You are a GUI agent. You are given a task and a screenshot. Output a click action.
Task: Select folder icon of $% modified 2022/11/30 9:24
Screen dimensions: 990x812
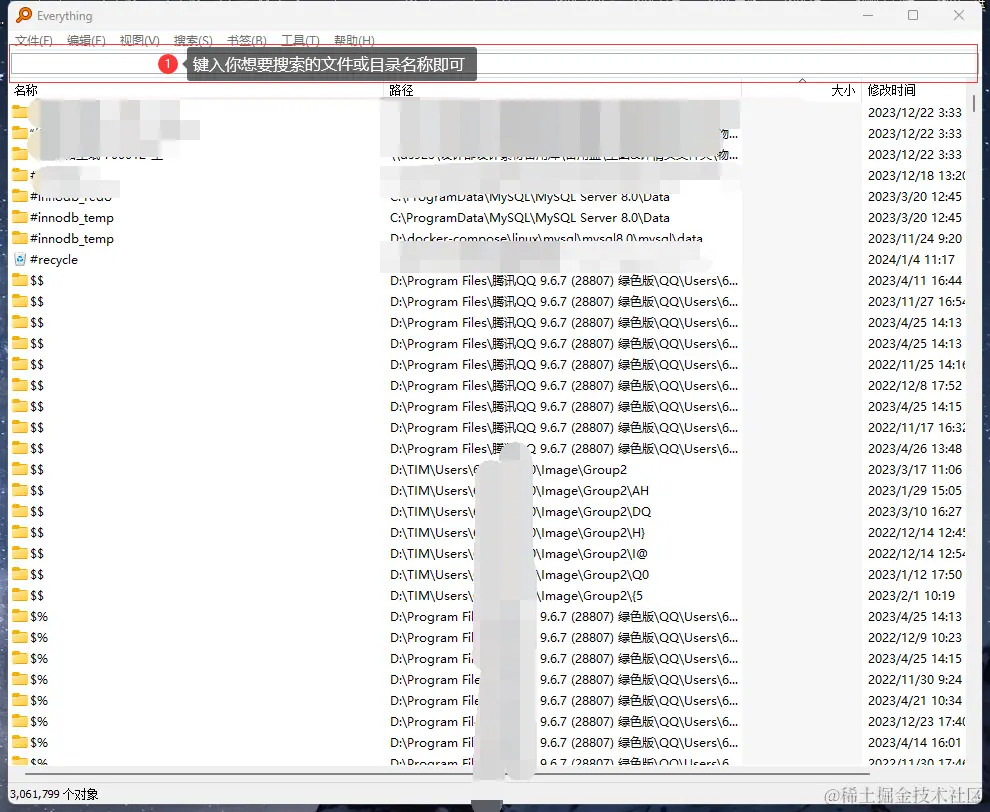click(x=20, y=679)
